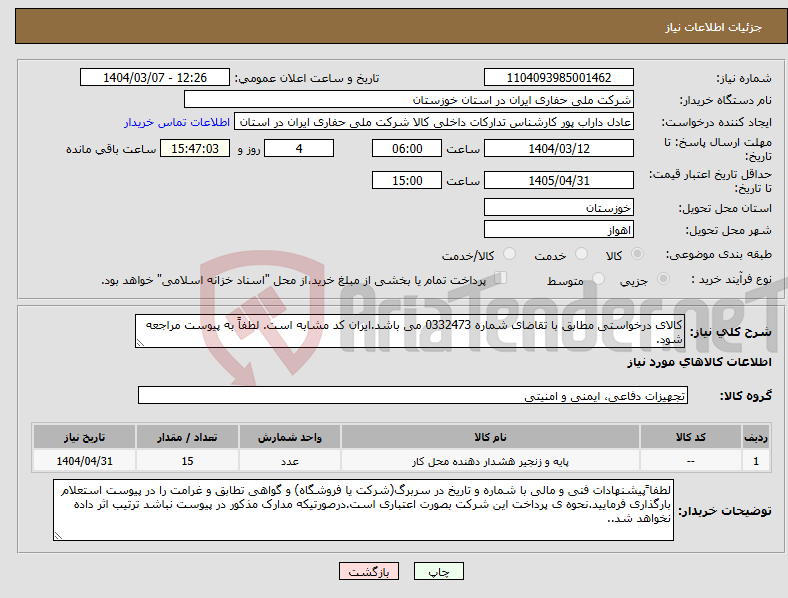Click the اطلاعات کالاهای مورد نیاز heading
Image resolution: width=788 pixels, height=598 pixels.
tap(699, 362)
